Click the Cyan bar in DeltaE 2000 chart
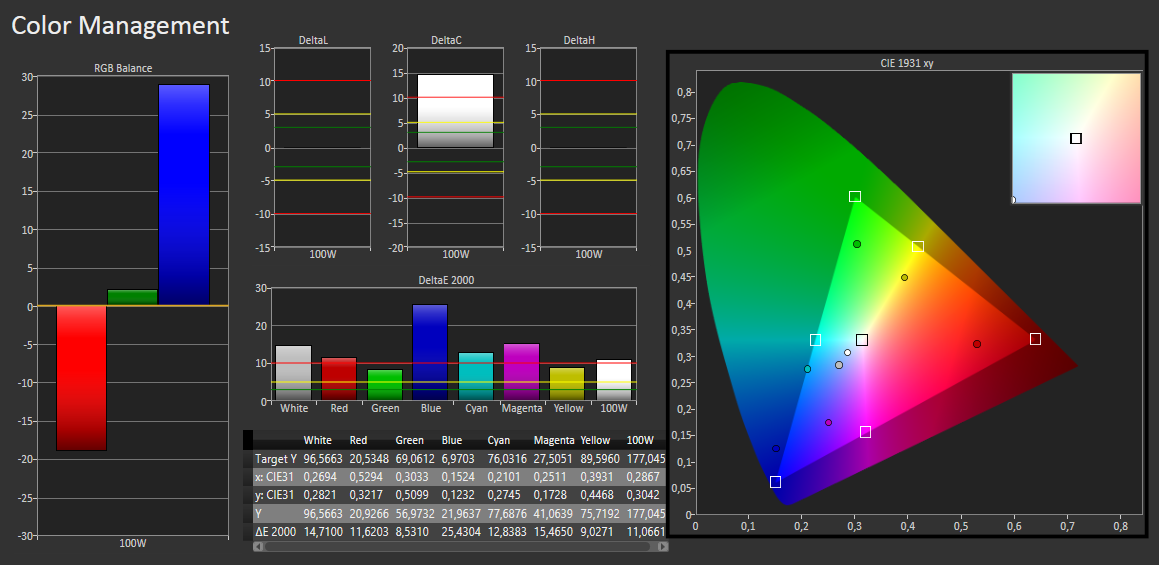This screenshot has width=1159, height=565. (475, 377)
